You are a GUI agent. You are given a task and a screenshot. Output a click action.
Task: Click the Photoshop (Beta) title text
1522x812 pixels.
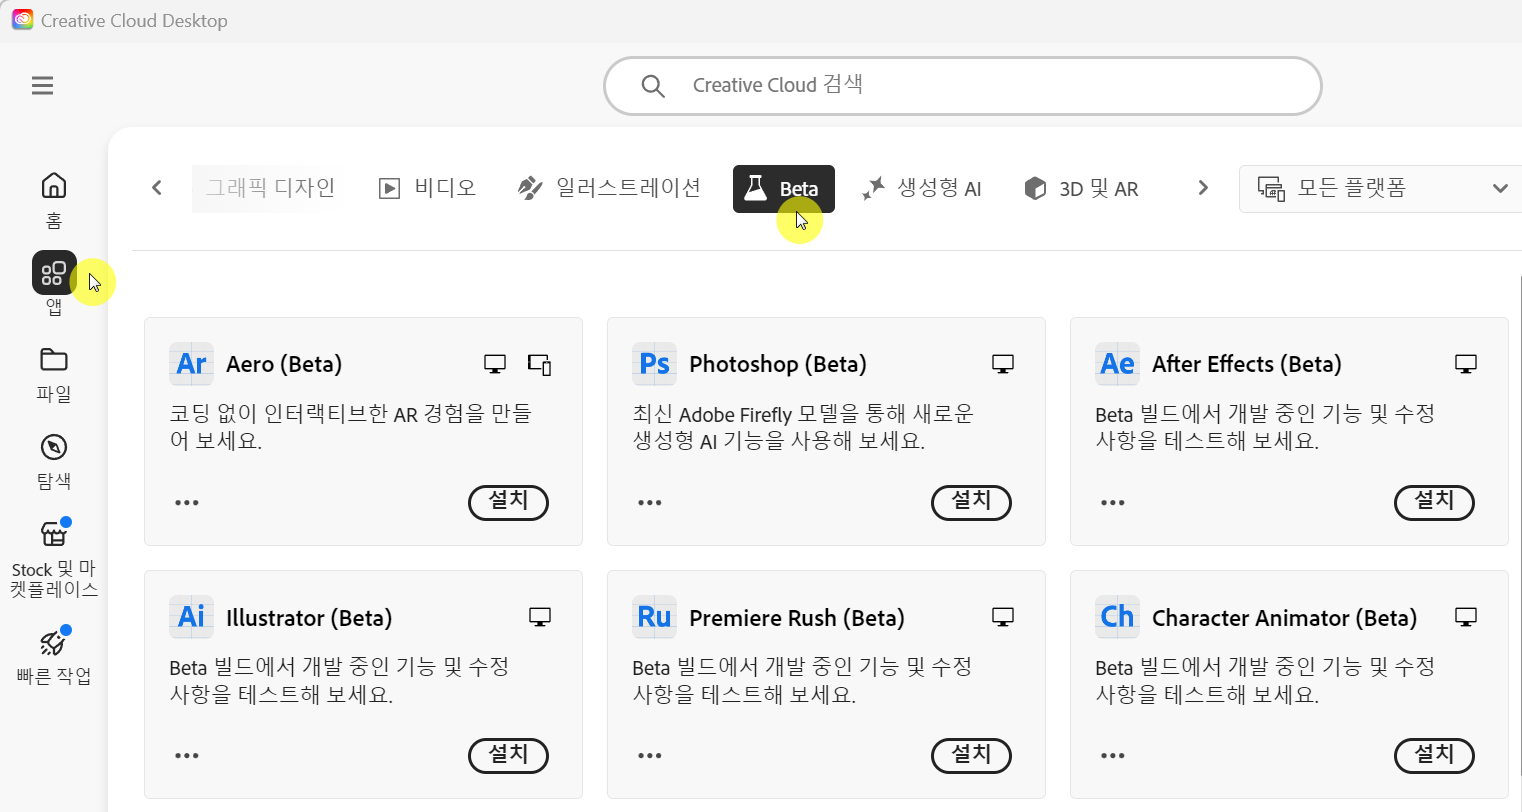tap(778, 364)
